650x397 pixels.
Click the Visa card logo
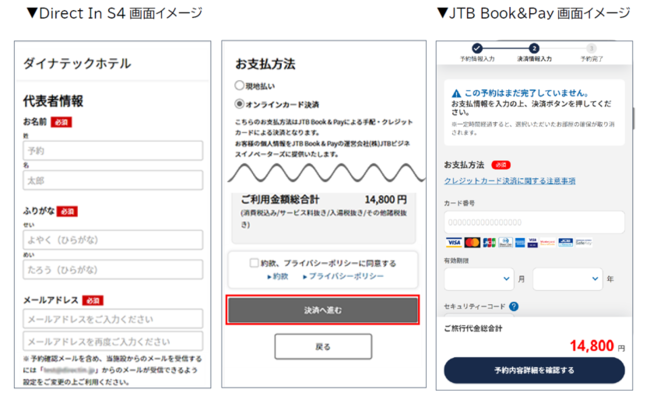454,242
